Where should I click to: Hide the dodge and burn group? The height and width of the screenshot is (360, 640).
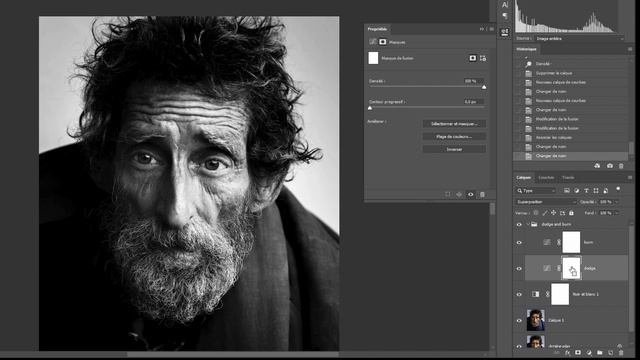[519, 224]
